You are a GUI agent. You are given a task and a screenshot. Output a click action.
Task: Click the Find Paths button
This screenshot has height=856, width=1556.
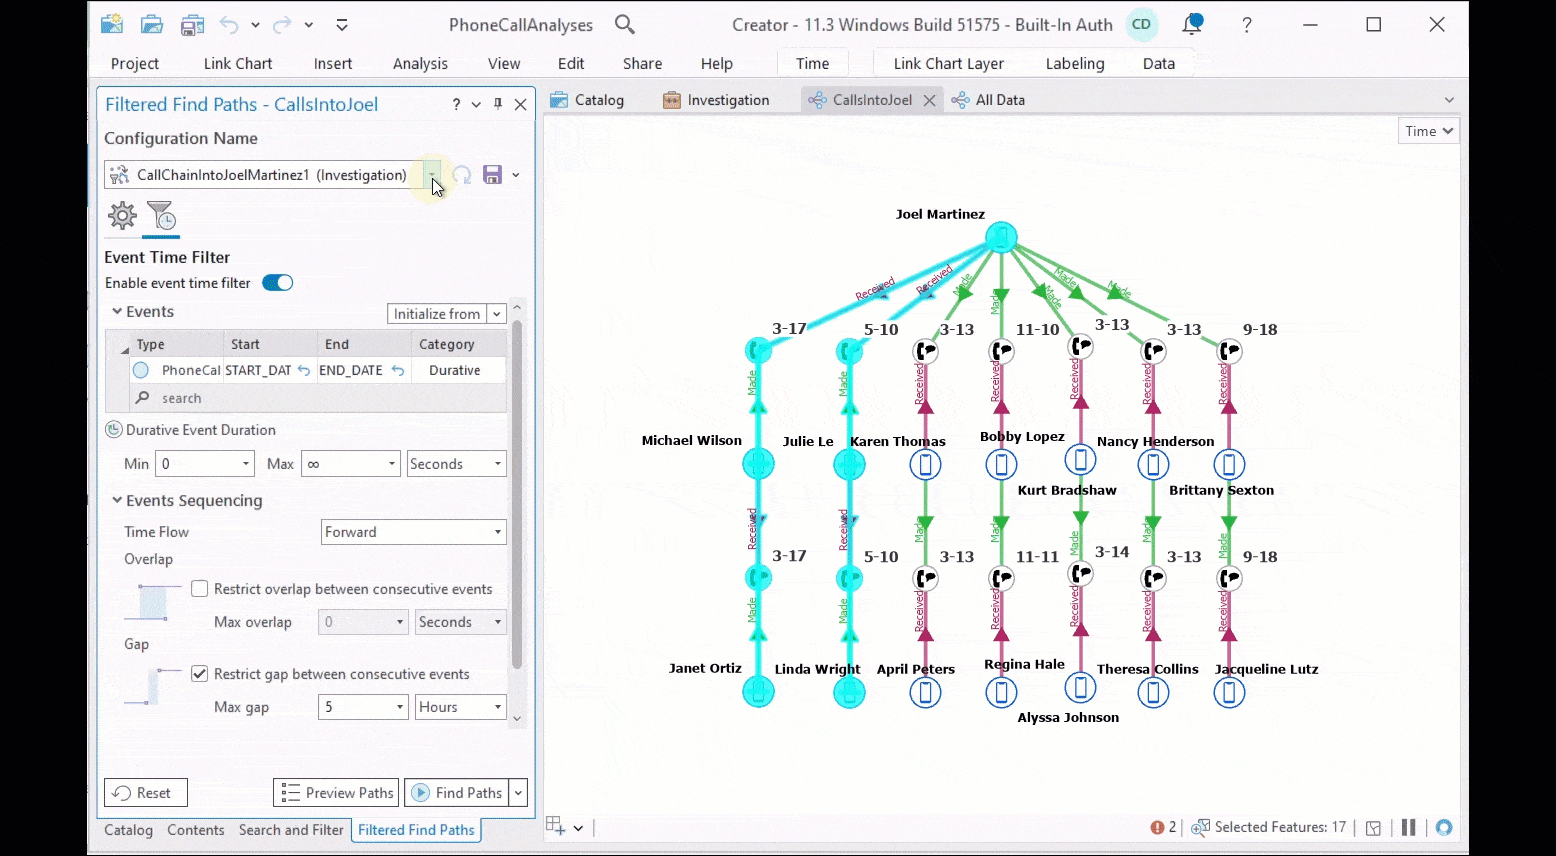click(457, 793)
